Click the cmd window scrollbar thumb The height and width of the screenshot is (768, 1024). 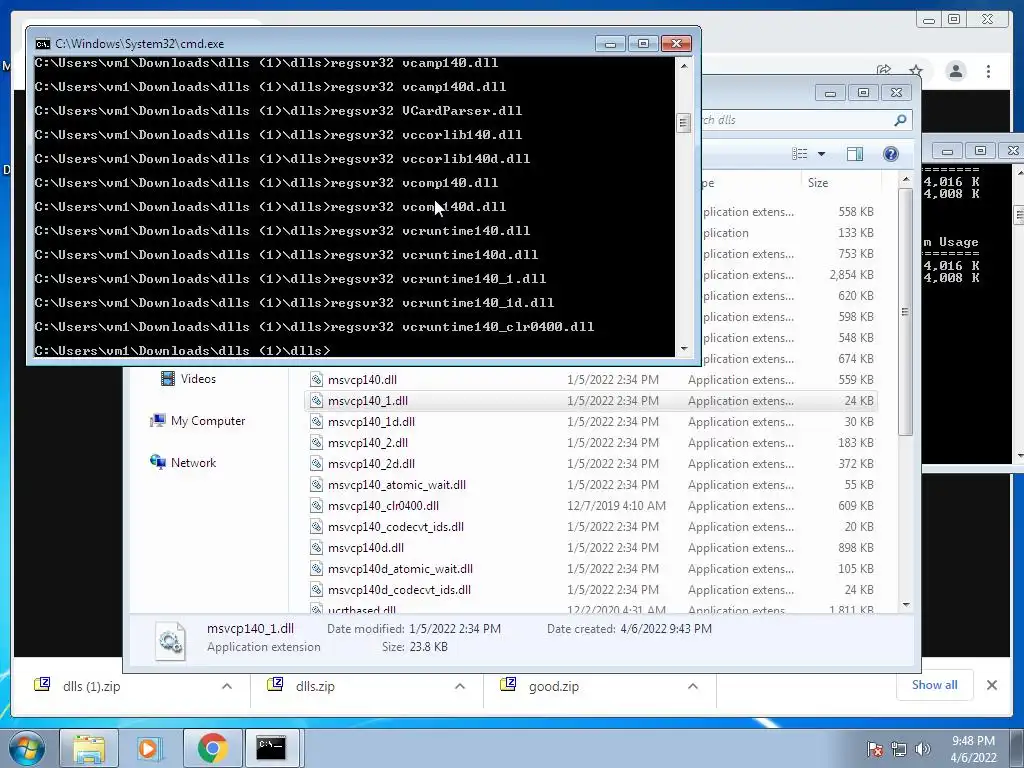684,123
